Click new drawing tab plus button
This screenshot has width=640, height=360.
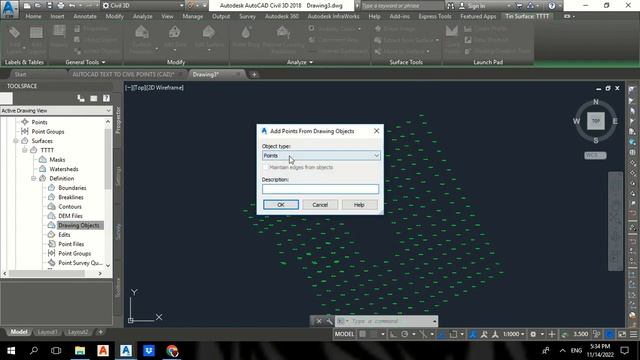[x=254, y=74]
